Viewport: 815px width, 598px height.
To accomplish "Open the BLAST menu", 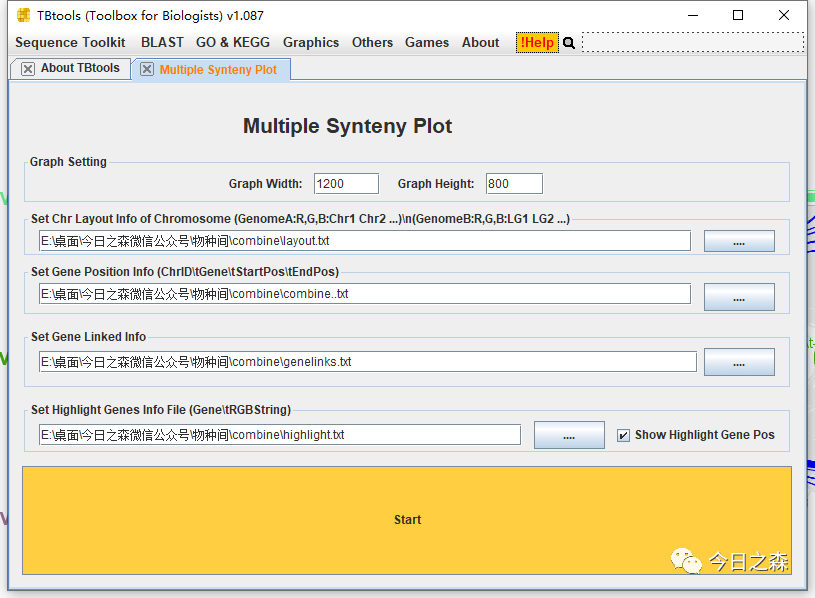I will click(162, 42).
